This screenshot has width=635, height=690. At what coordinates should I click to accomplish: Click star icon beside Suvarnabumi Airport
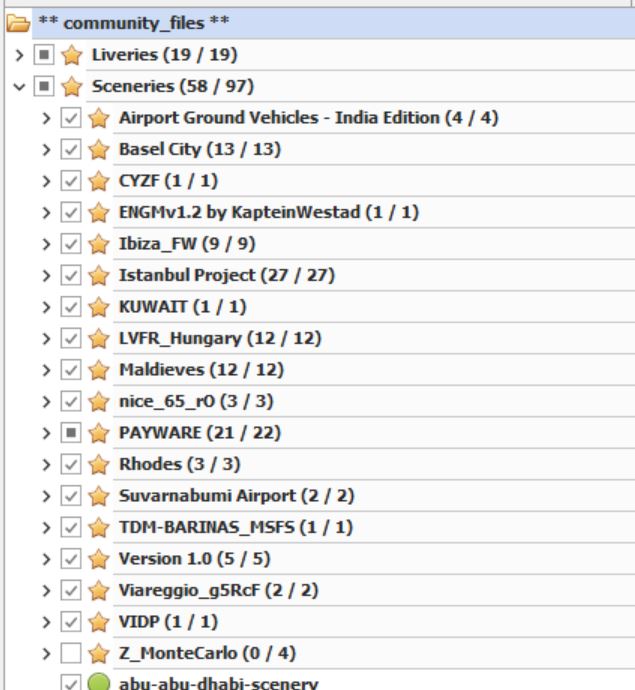point(99,496)
